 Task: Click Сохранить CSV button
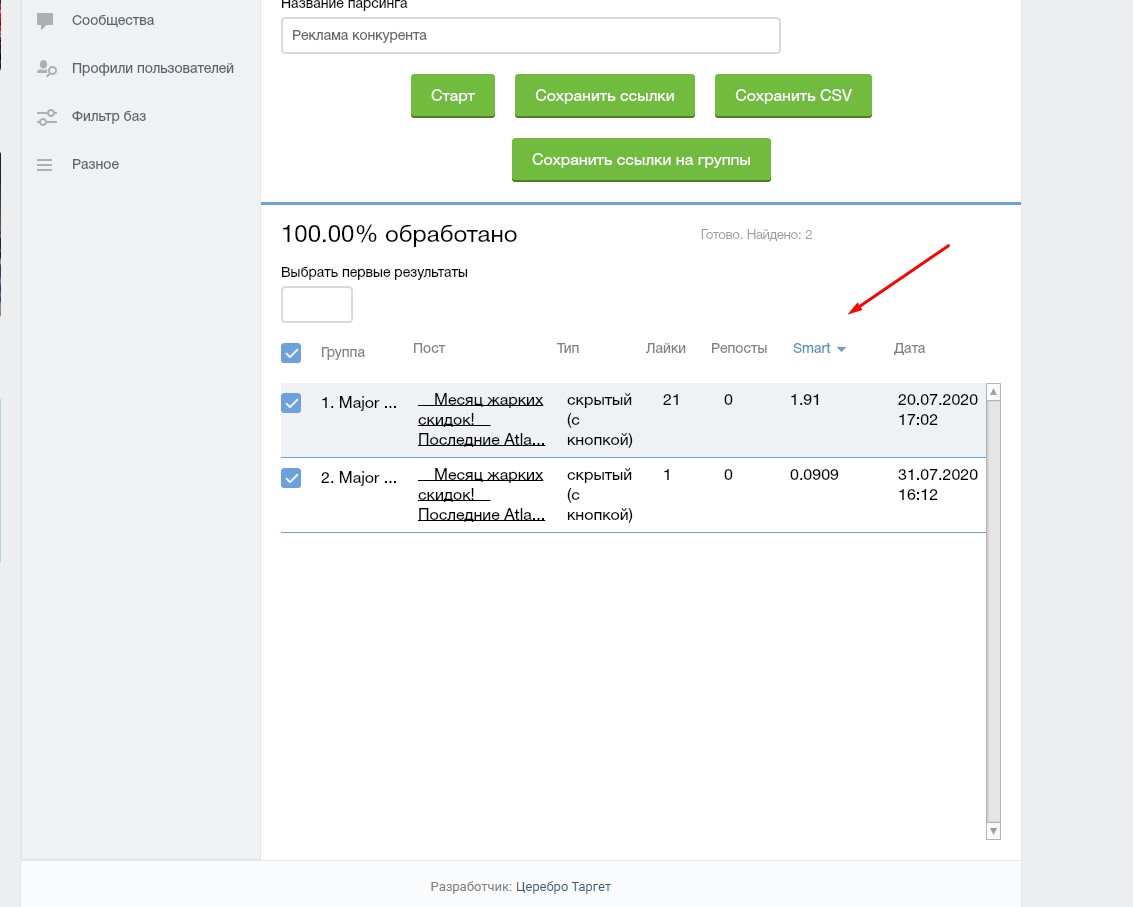(793, 96)
